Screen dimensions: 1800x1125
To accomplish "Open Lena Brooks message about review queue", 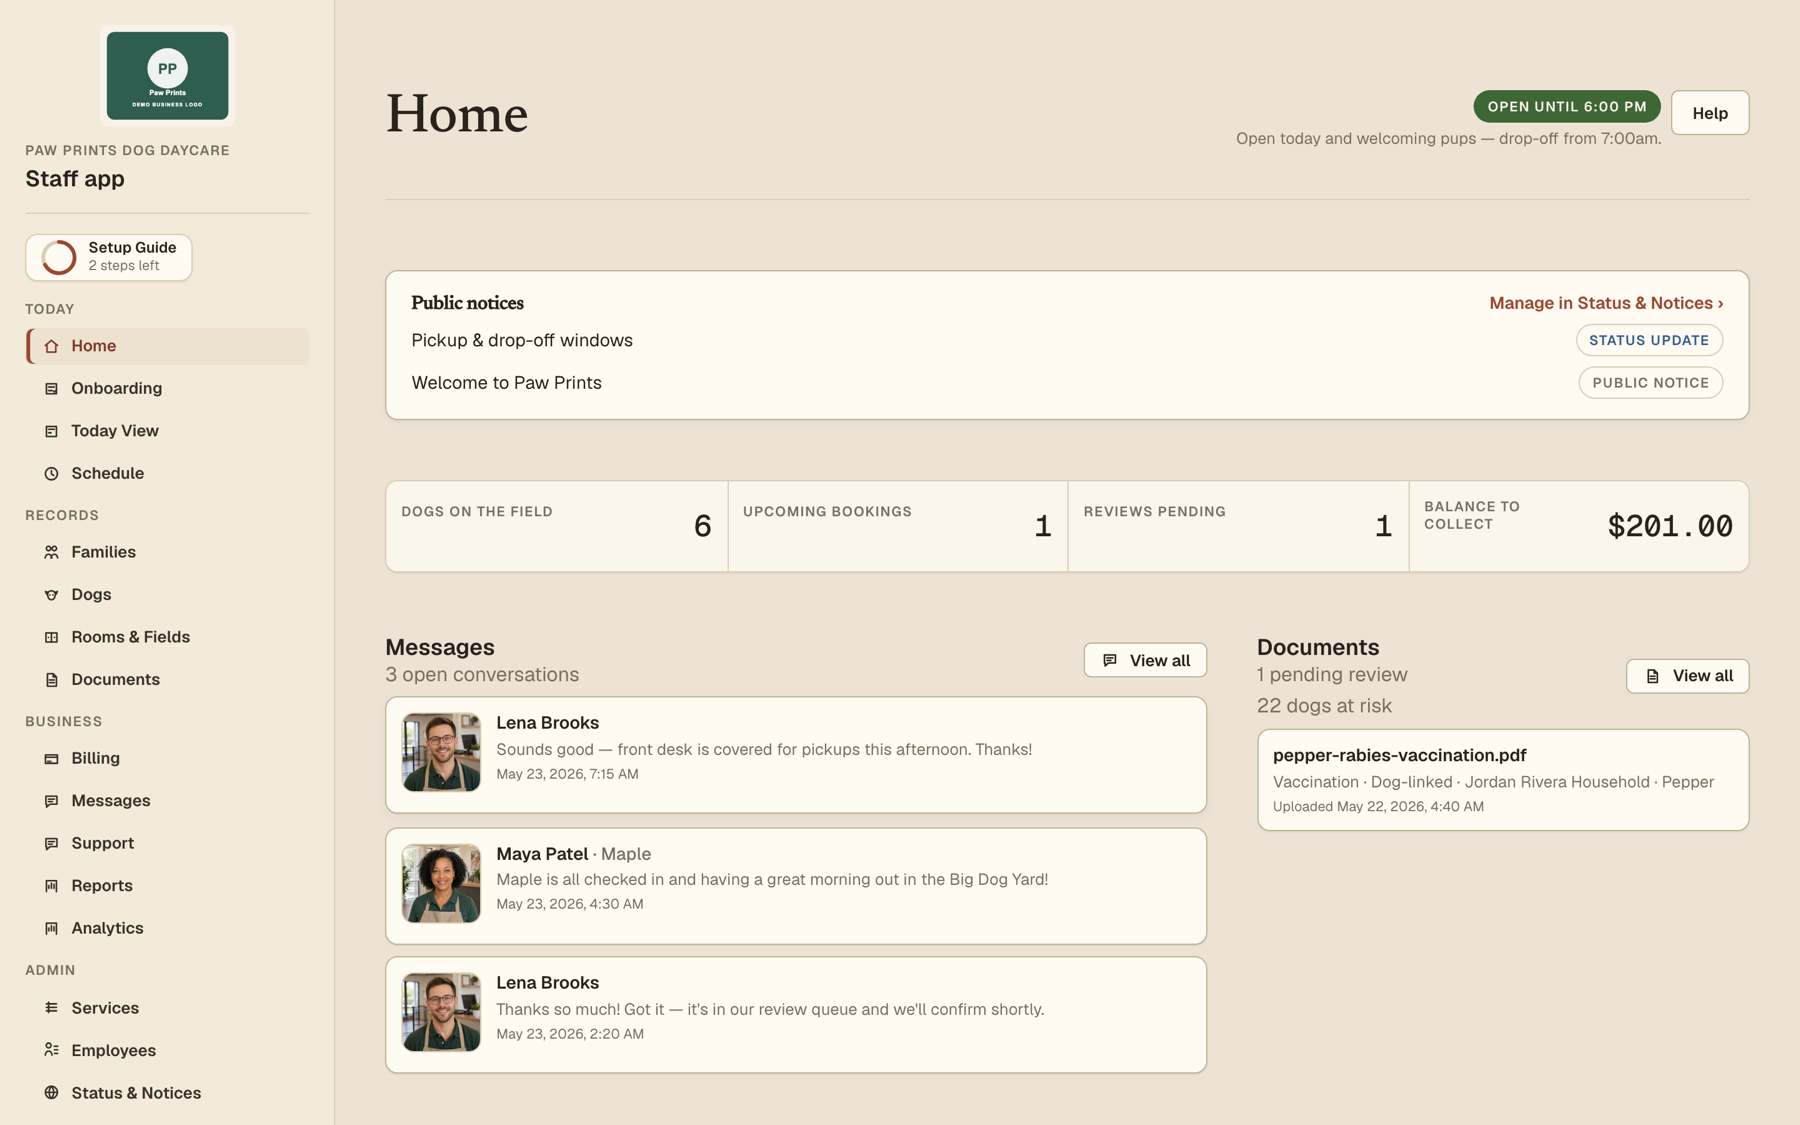I will (796, 1015).
